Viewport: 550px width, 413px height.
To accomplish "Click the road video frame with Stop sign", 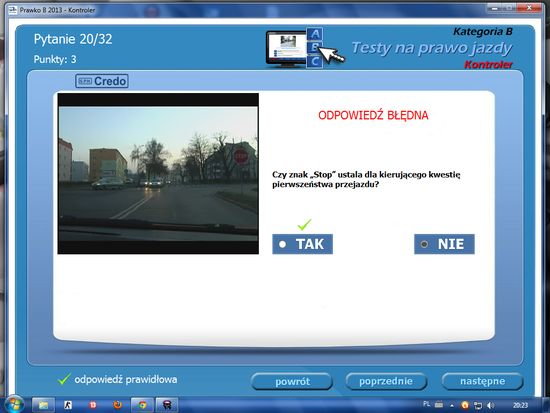I will coord(158,173).
